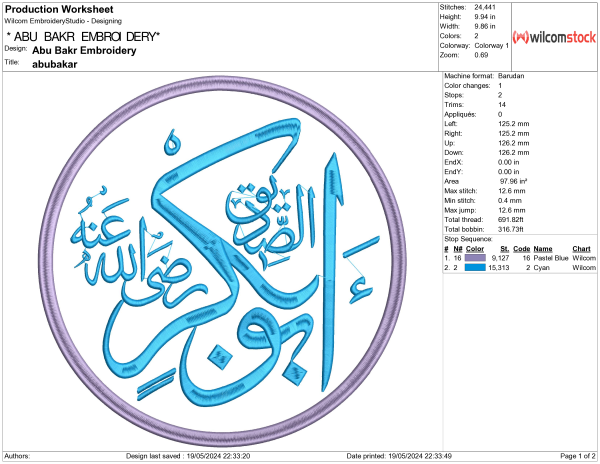
Task: Select min stitch value '0.4 mm'
Action: click(510, 200)
